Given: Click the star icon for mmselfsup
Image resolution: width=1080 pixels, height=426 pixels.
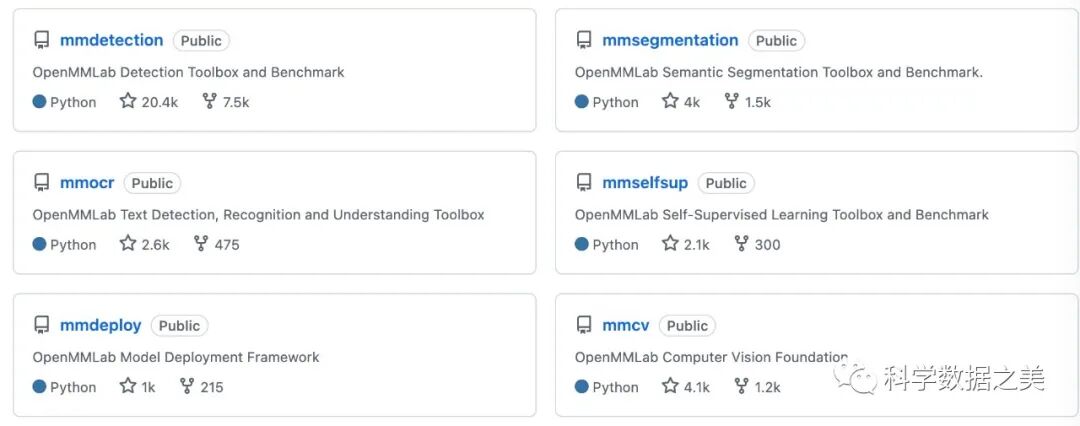Looking at the screenshot, I should 670,244.
